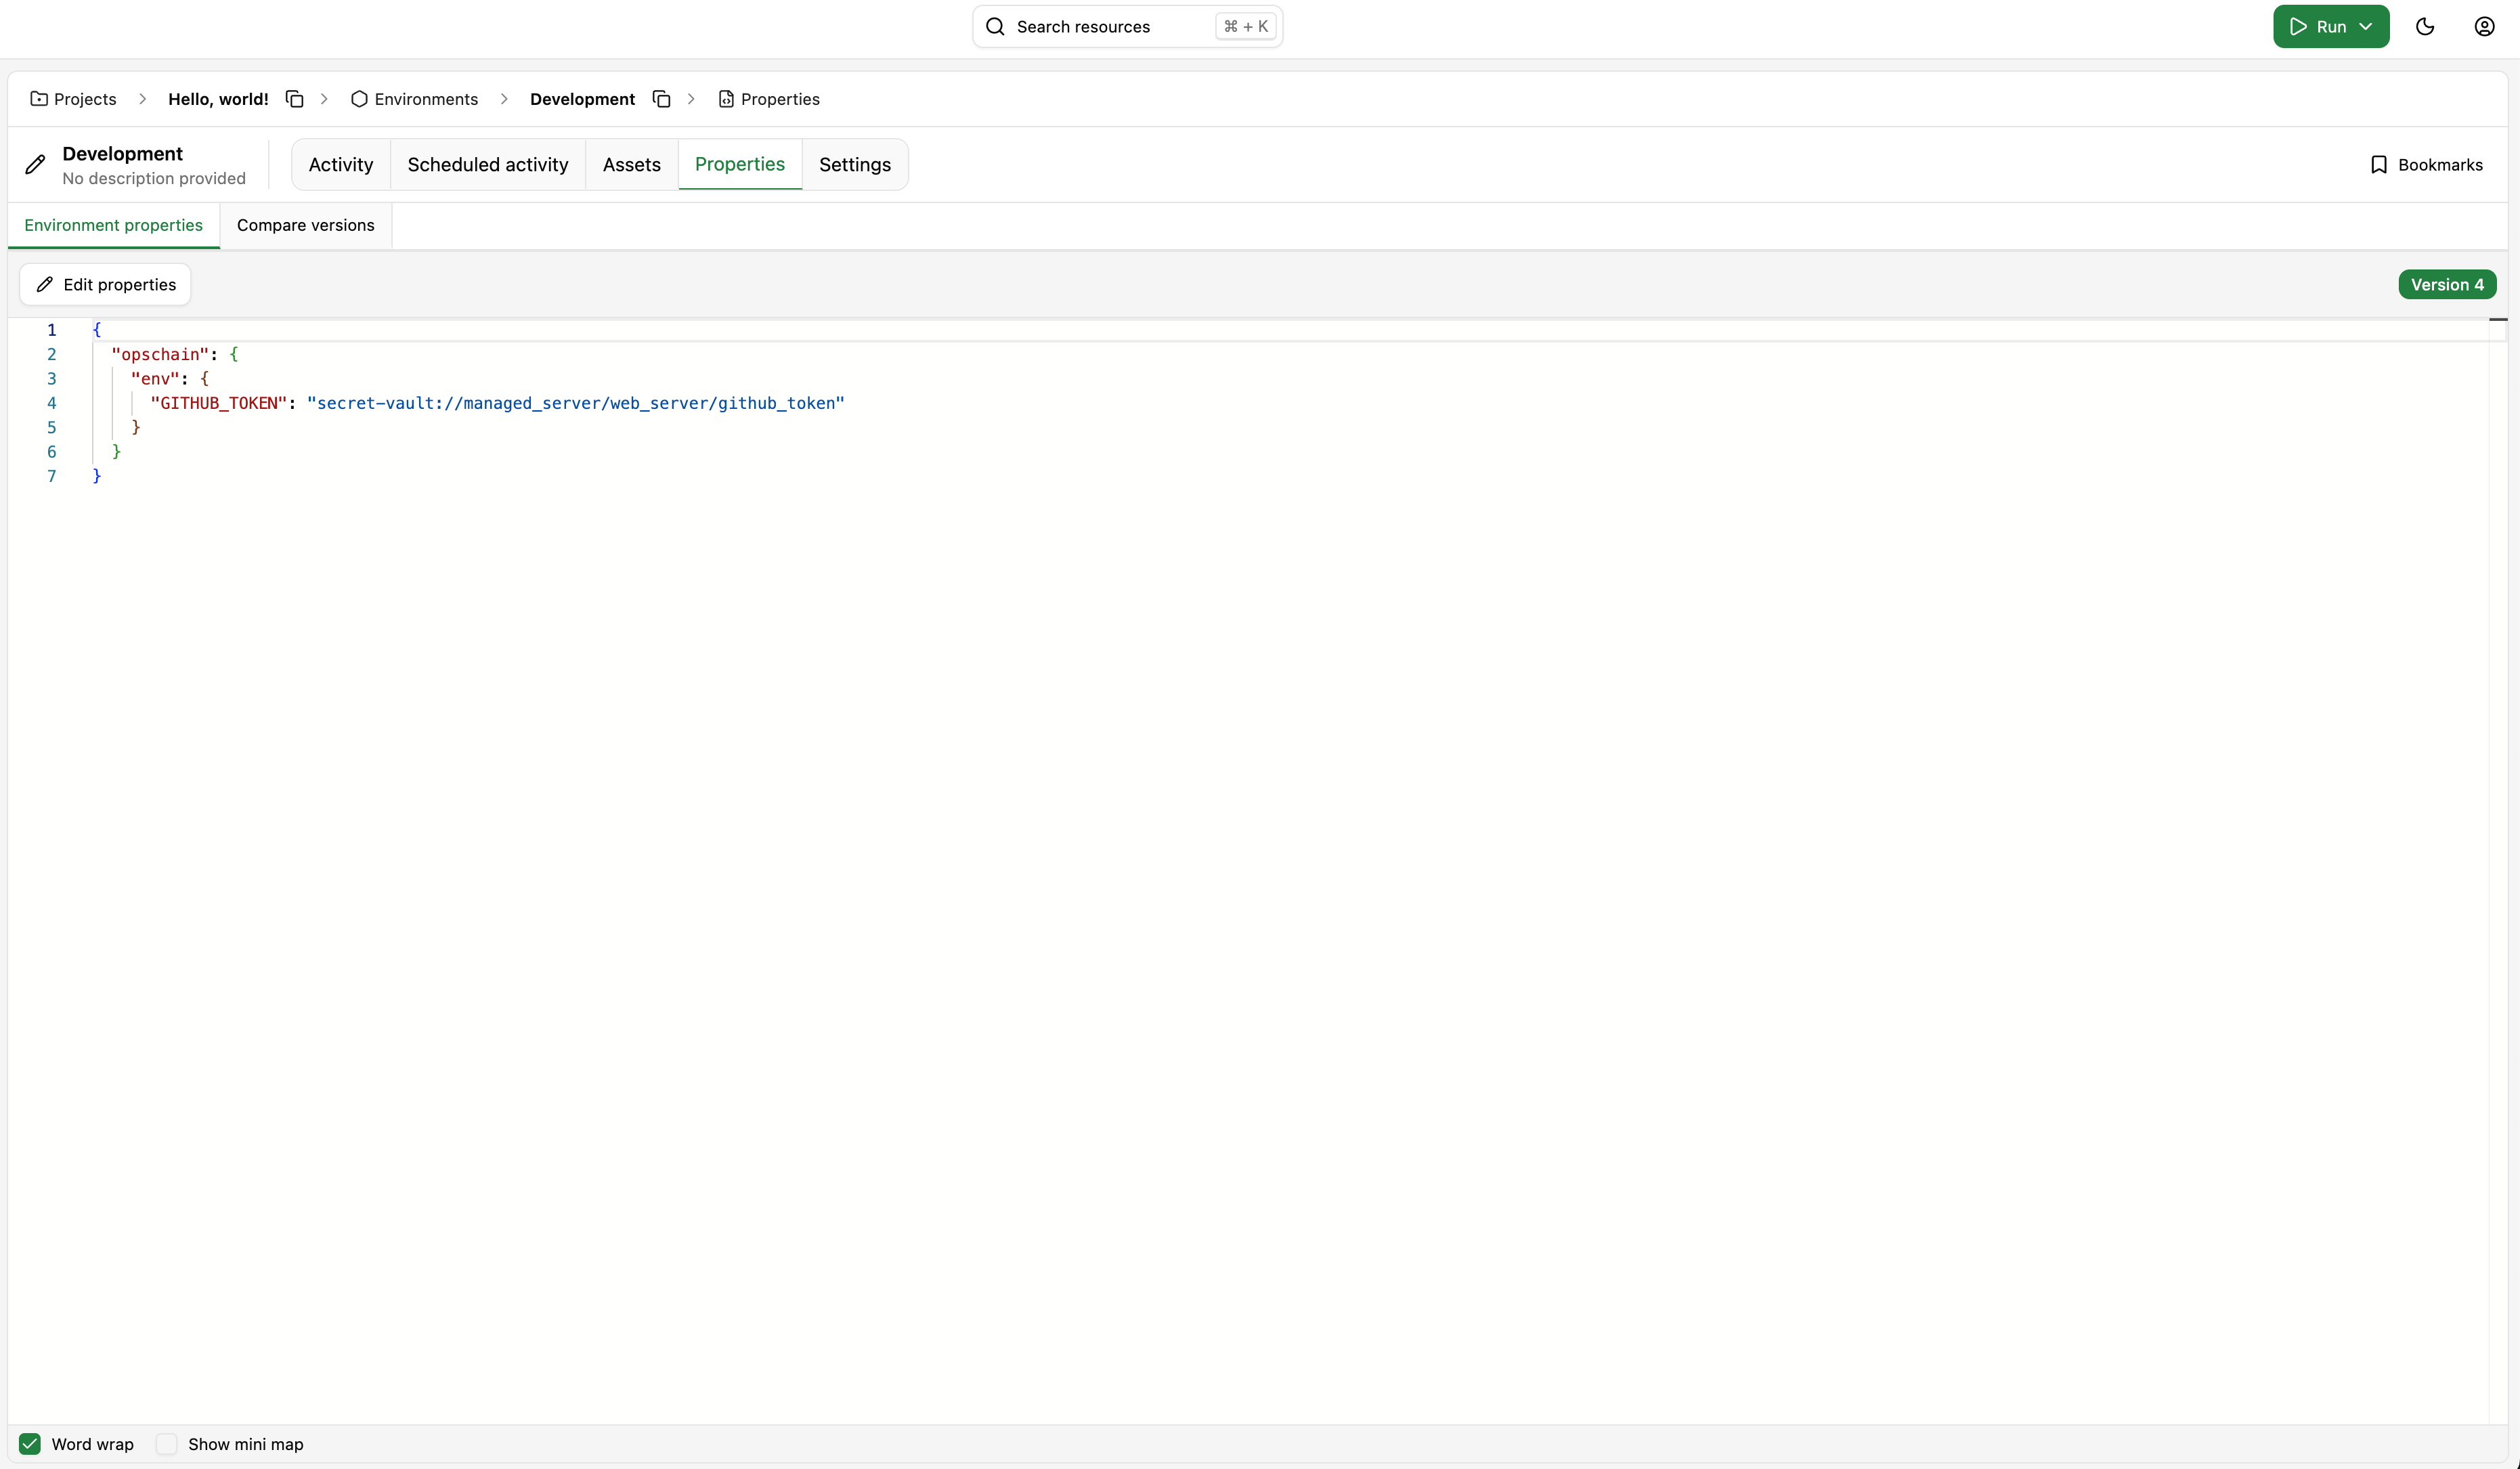Copy the 'Hello, world!' project name
The width and height of the screenshot is (2520, 1469).
294,98
